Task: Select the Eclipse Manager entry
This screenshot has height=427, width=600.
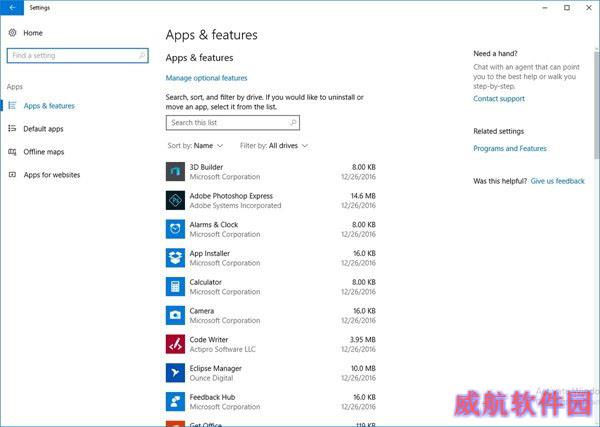Action: 271,373
